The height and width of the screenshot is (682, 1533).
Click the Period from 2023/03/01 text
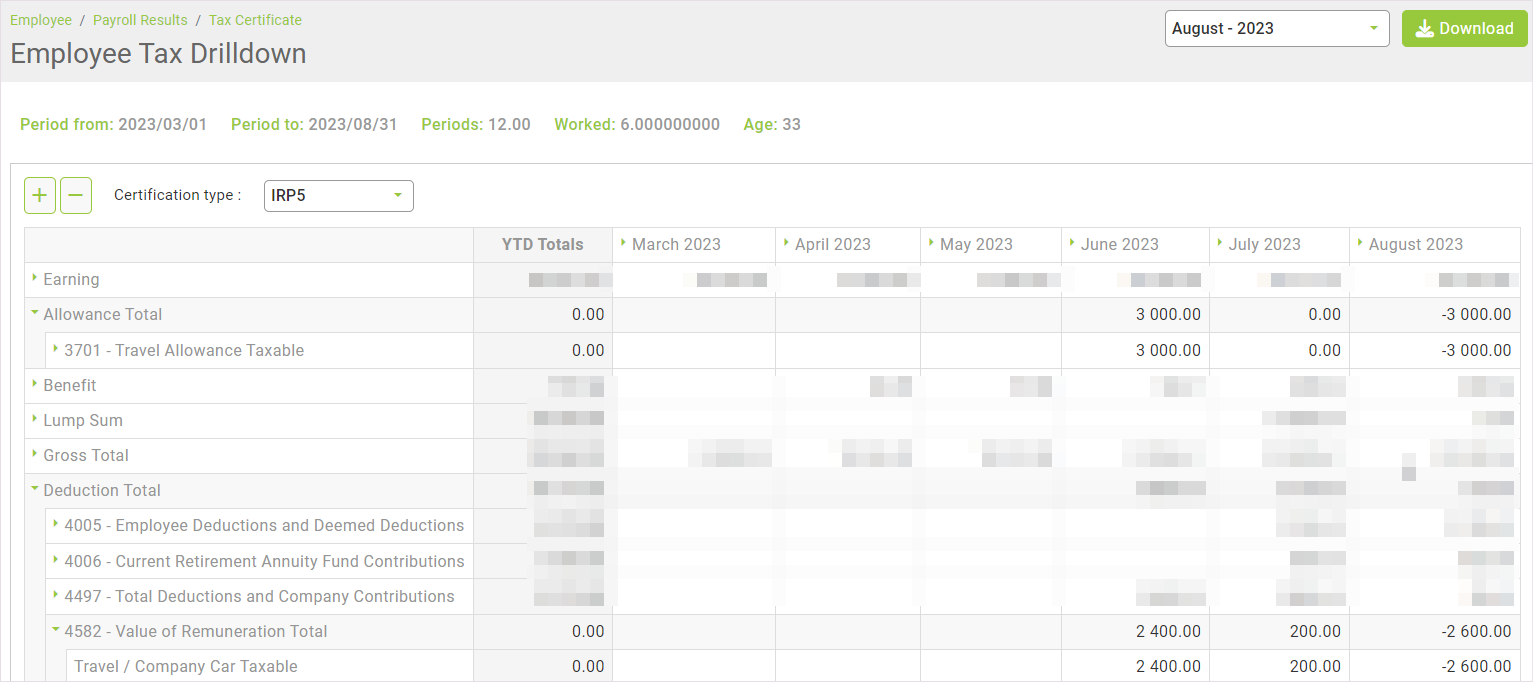[113, 125]
